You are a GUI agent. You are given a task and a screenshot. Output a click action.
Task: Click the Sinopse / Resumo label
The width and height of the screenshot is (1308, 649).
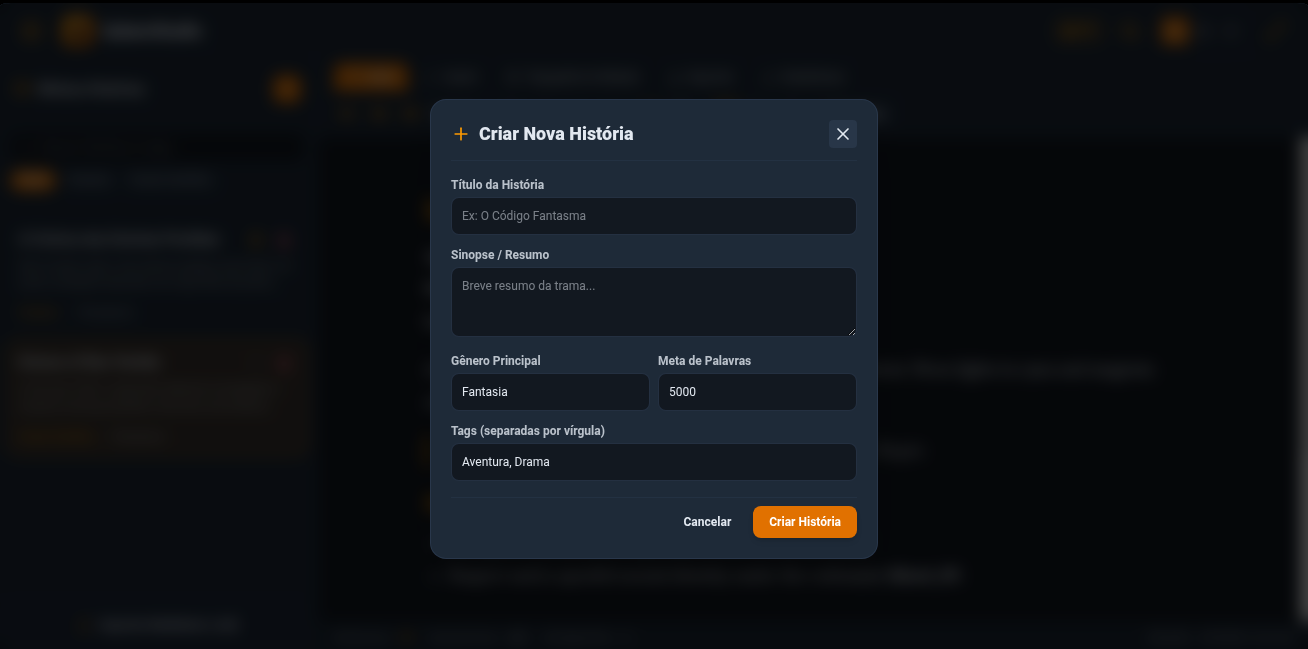(x=500, y=255)
